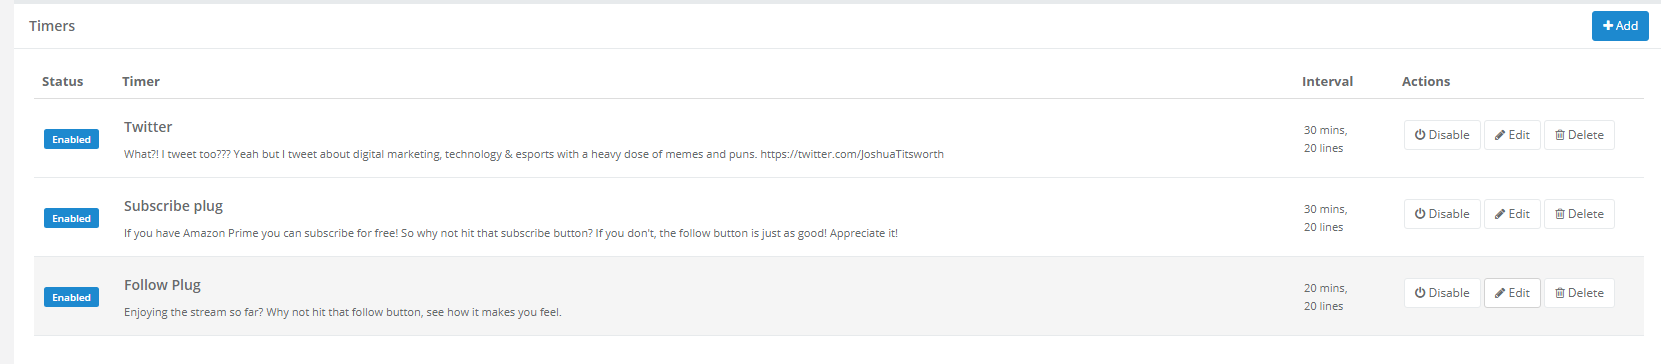Delete the Subscribe plug timer
Image resolution: width=1661 pixels, height=364 pixels.
click(x=1579, y=214)
